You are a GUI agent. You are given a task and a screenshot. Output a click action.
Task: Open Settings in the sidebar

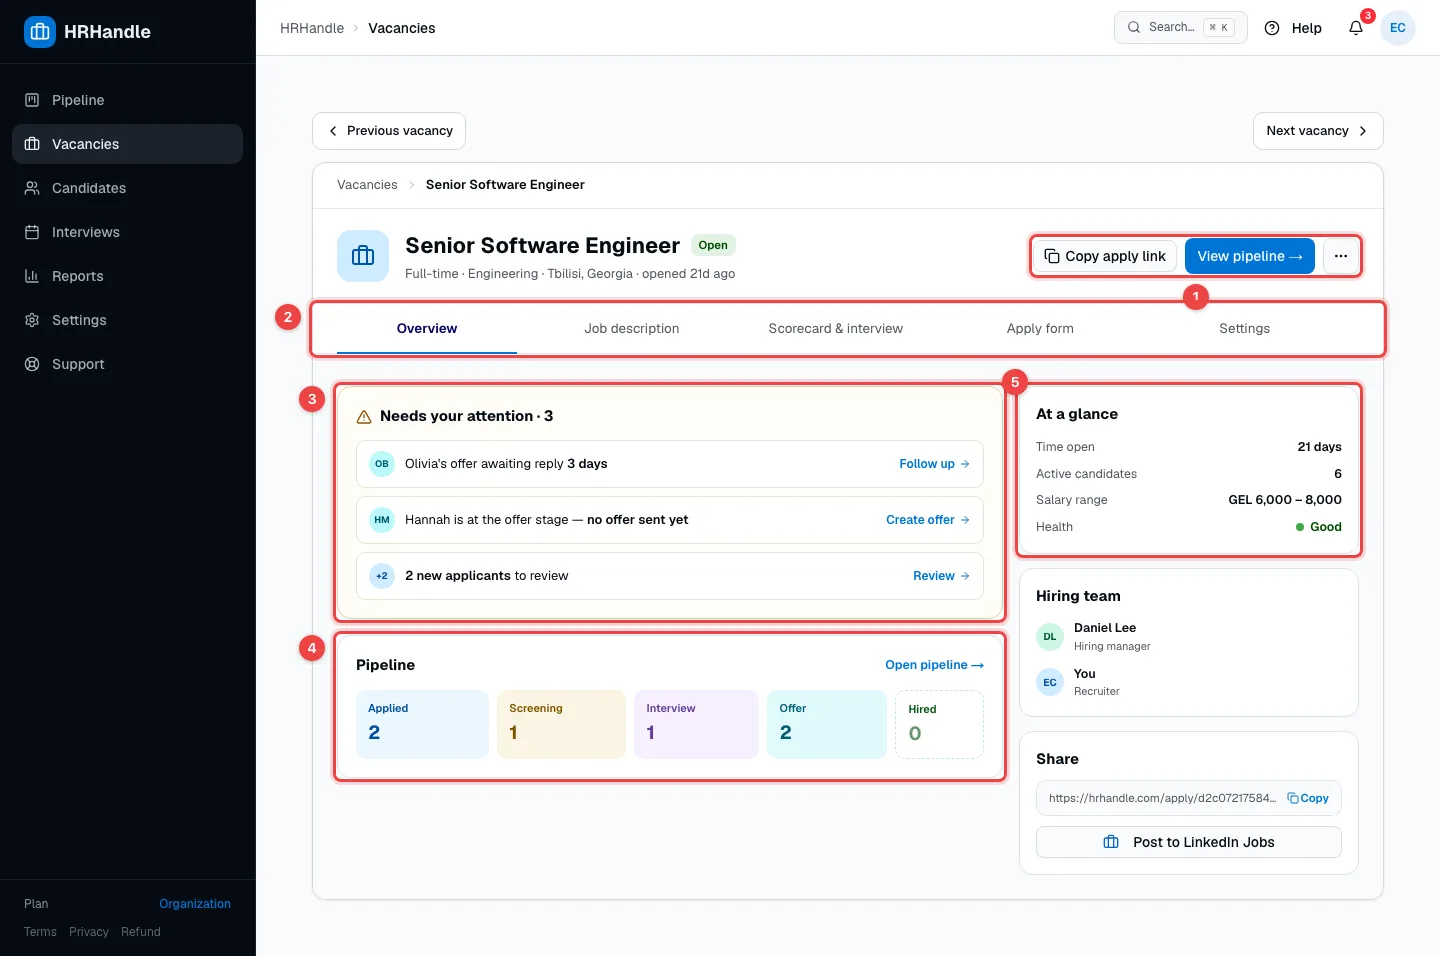[x=127, y=320]
